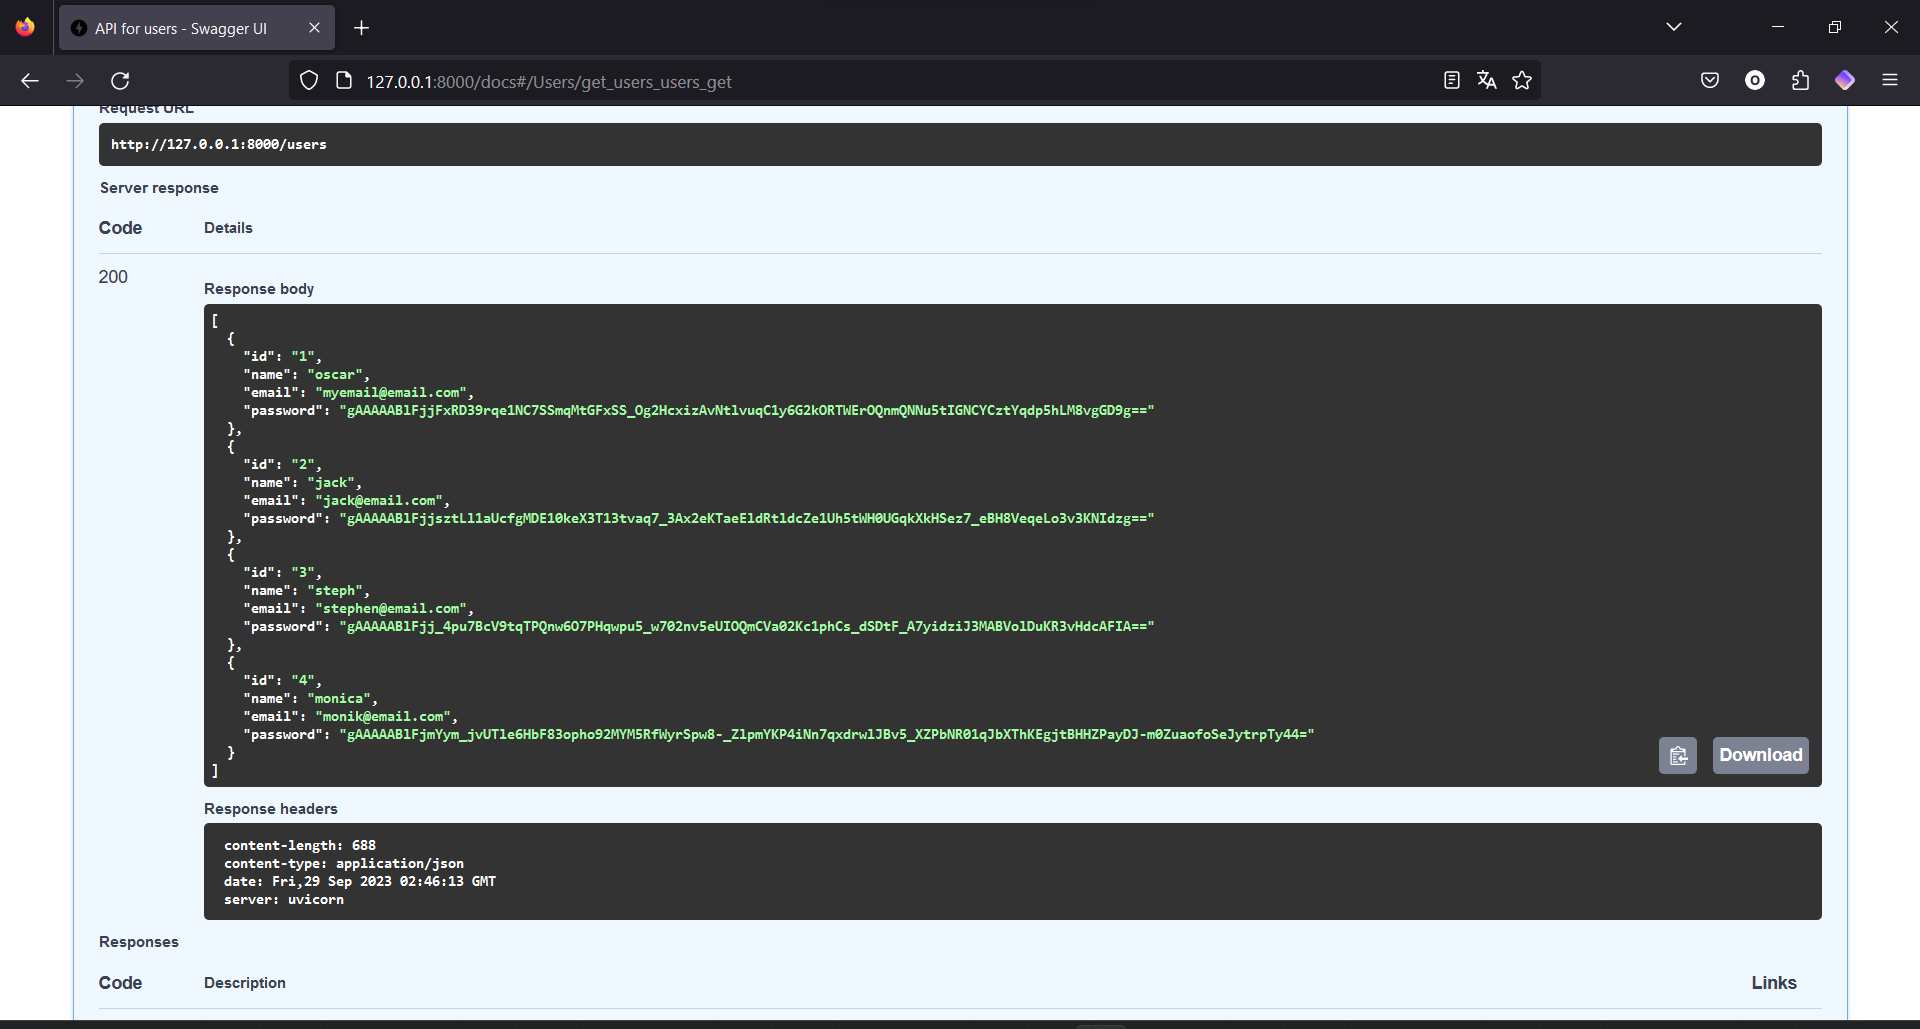This screenshot has height=1029, width=1920.
Task: Open the Firefox account icon
Action: (x=1755, y=81)
